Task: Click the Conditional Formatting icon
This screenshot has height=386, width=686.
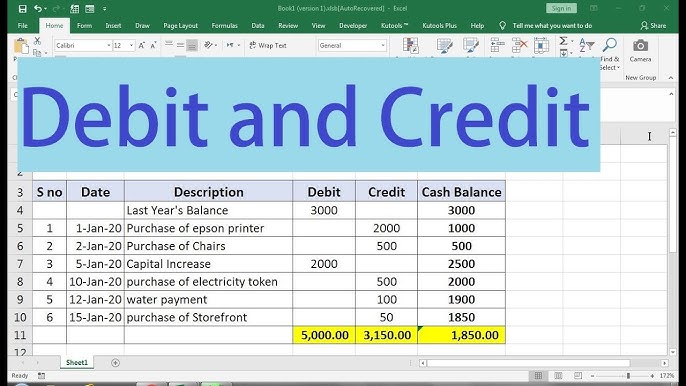Action: 411,46
